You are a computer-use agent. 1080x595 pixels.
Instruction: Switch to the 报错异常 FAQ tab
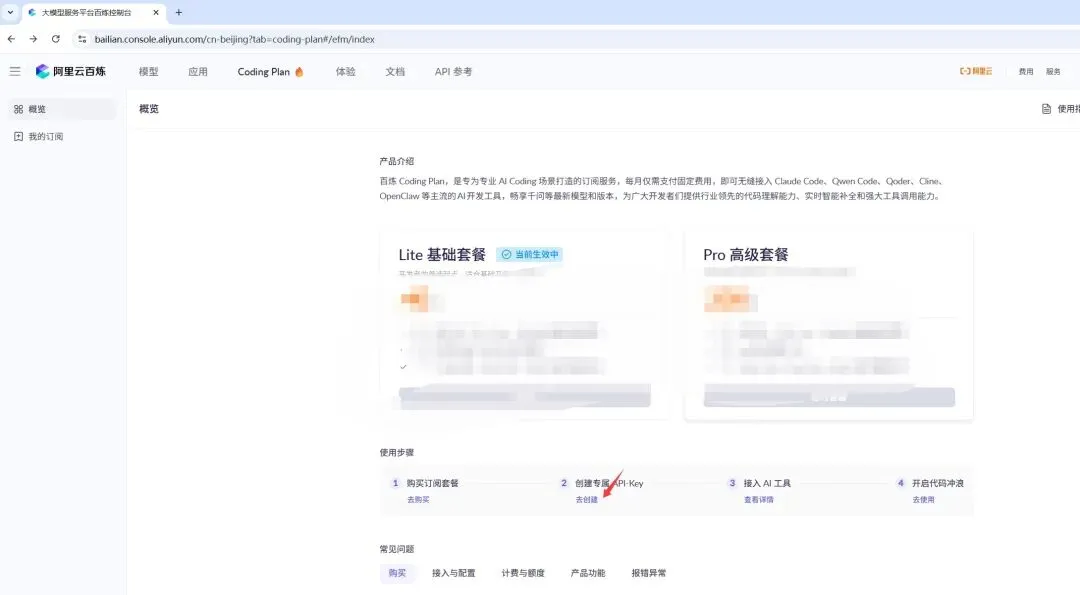tap(649, 573)
